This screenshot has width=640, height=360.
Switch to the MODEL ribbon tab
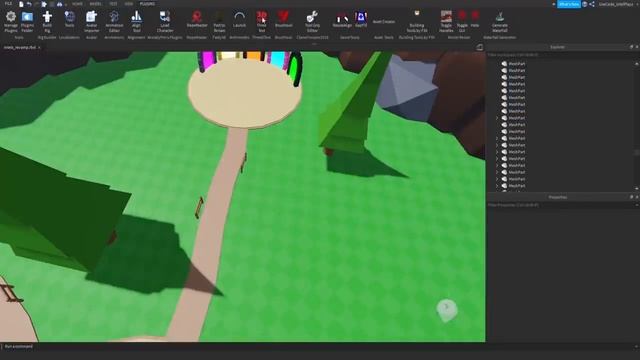point(96,4)
